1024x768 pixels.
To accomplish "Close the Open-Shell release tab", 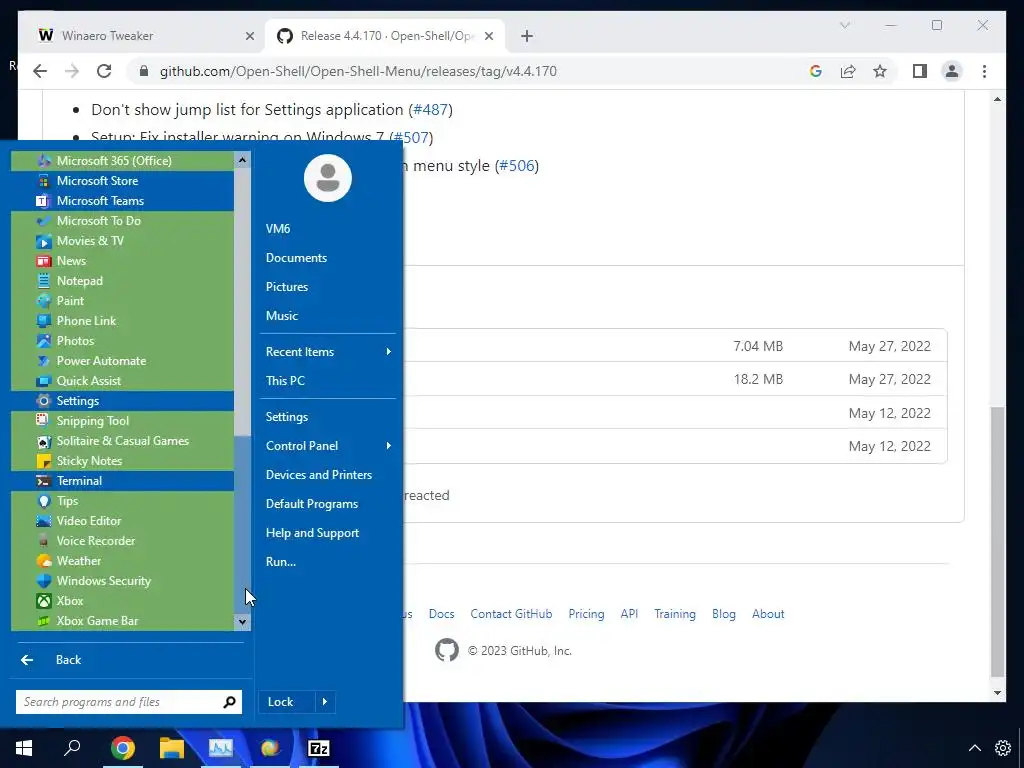I will [488, 36].
